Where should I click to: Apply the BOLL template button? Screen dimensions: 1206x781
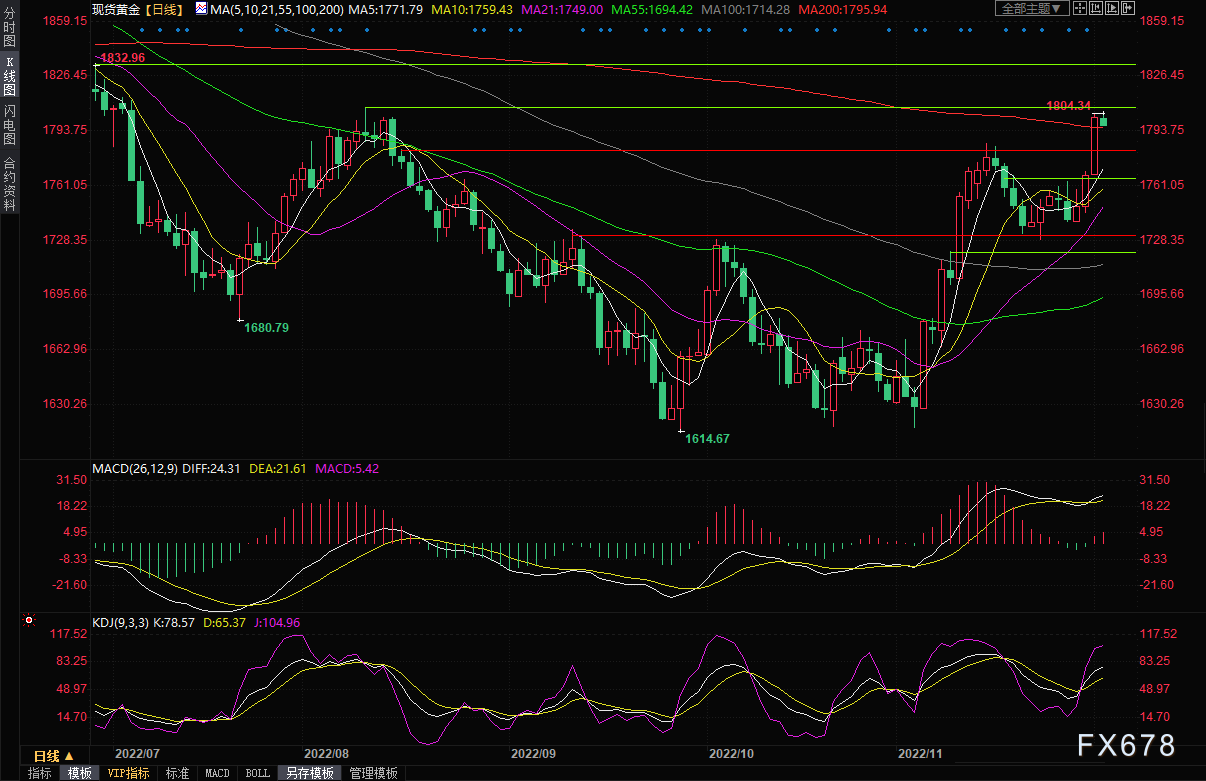257,773
